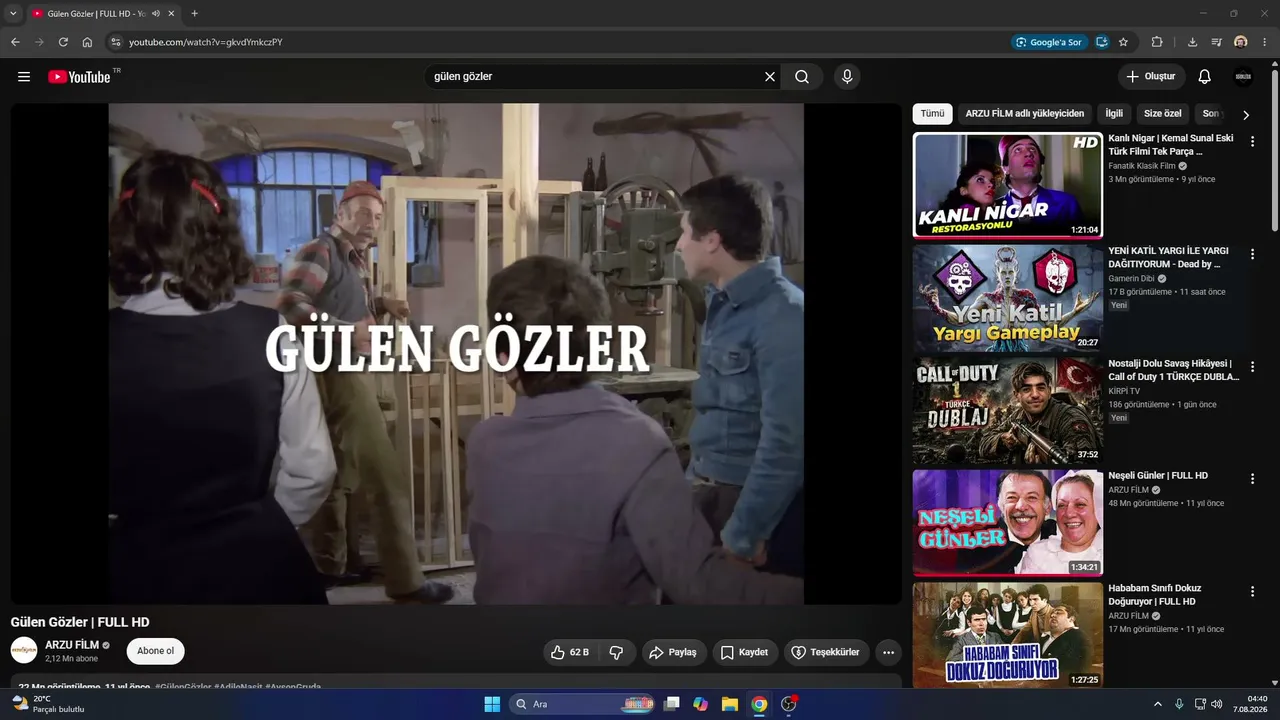Viewport: 1280px width, 720px height.
Task: Select the Size özel filter chip
Action: (1163, 114)
